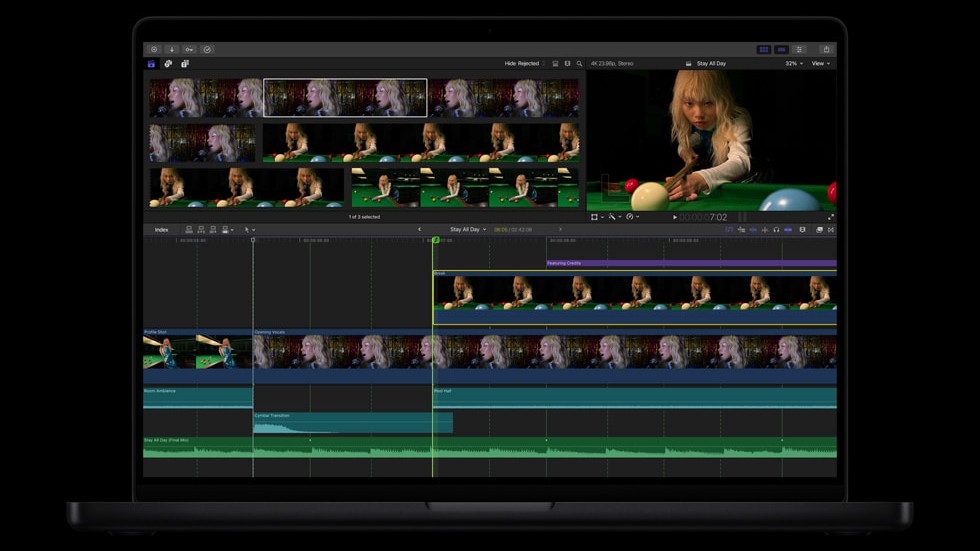
Task: Open the 32% viewer zoom dropdown
Action: (794, 64)
